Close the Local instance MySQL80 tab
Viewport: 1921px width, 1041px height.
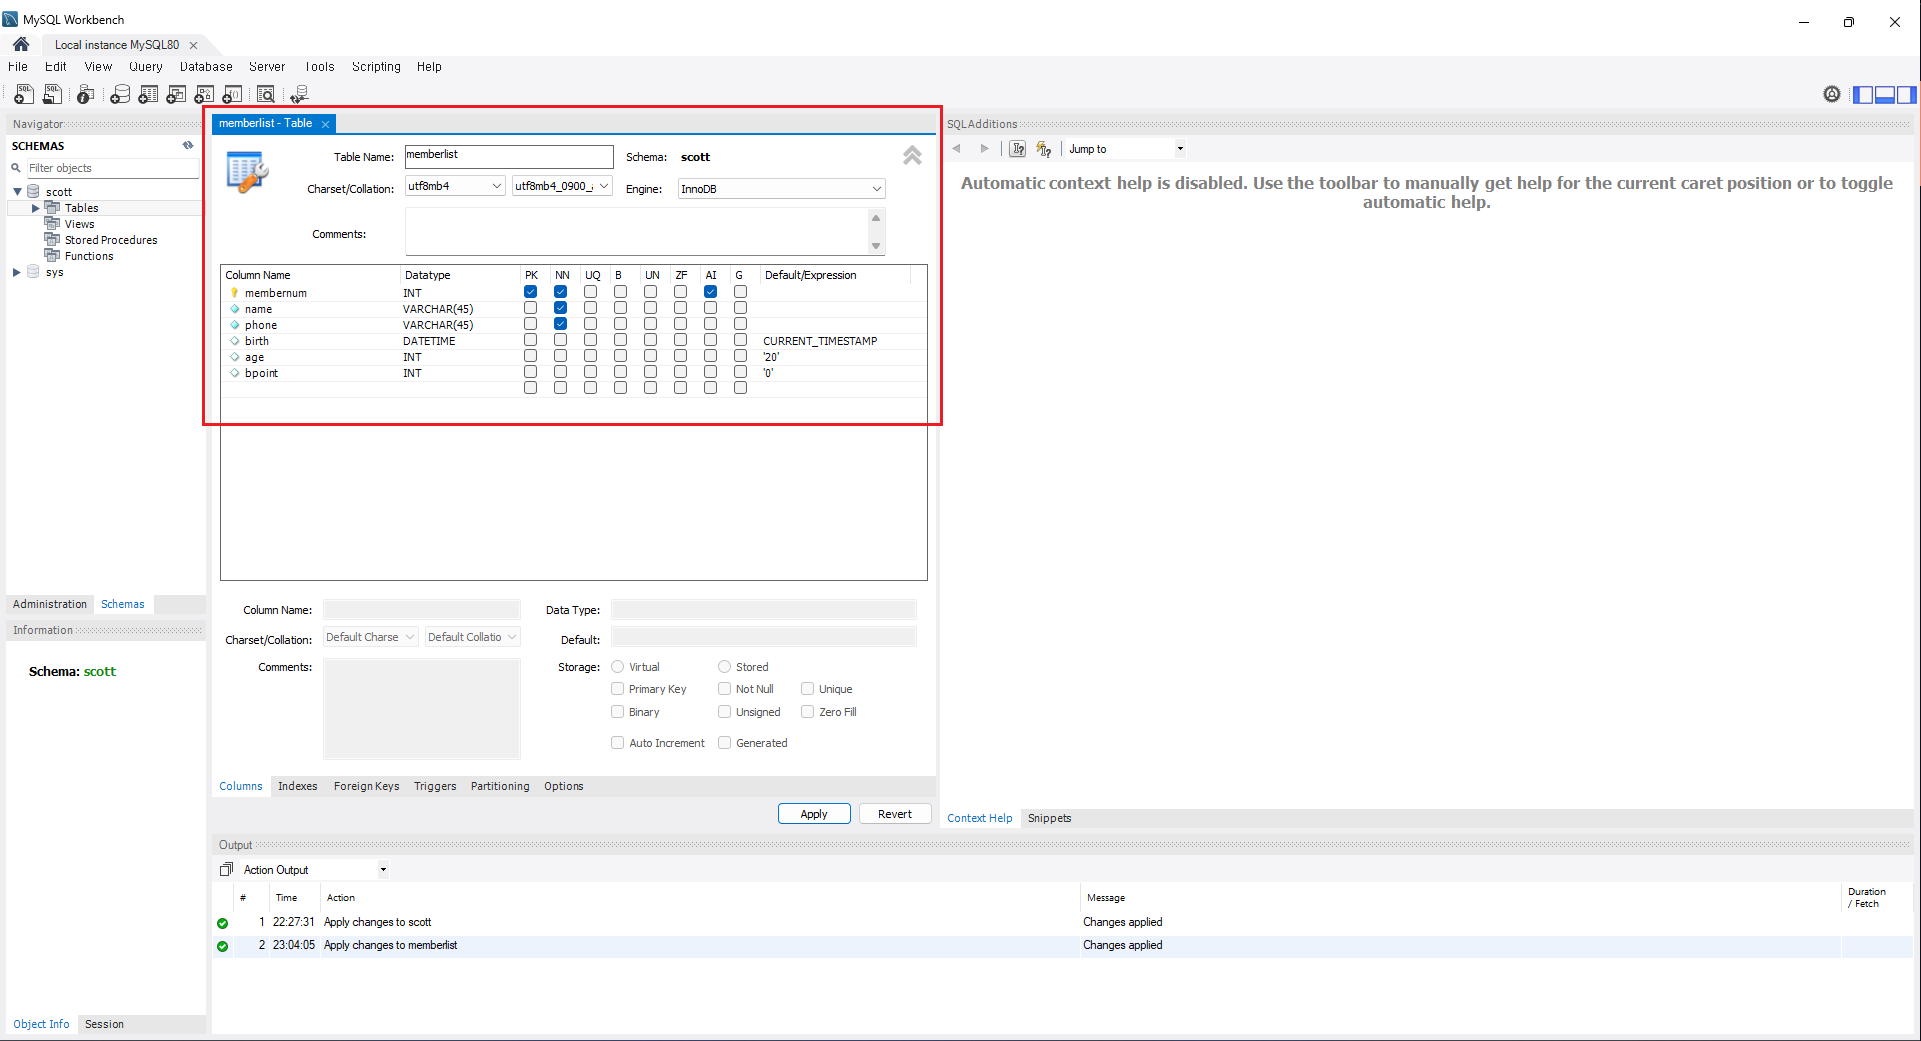point(193,45)
